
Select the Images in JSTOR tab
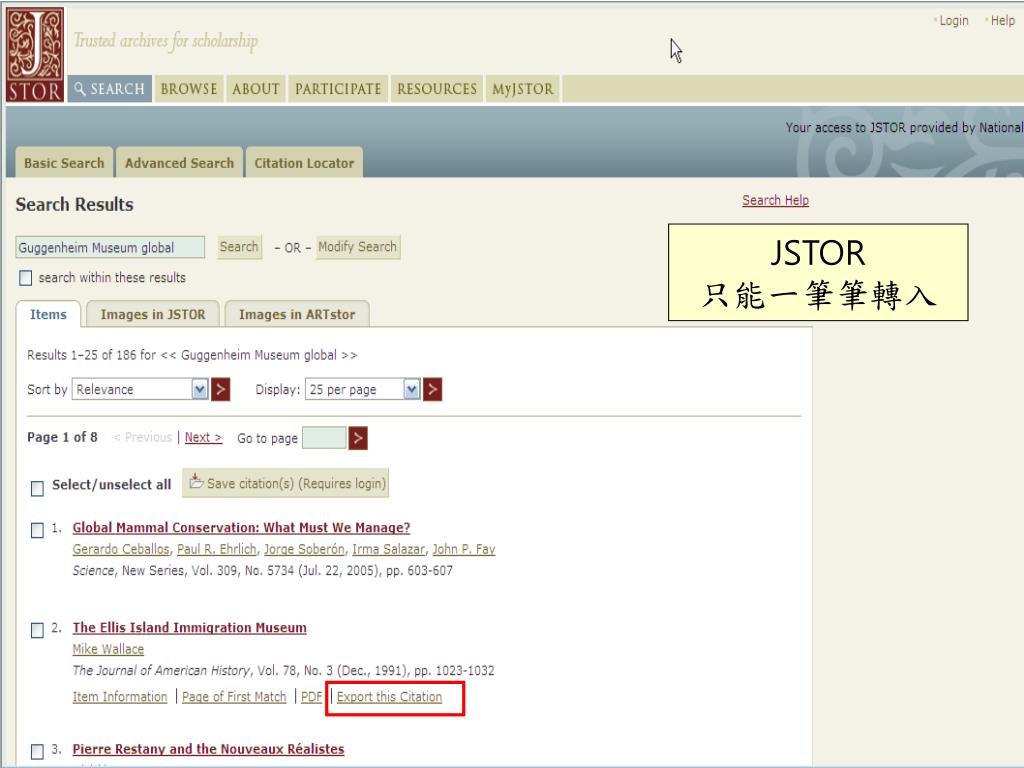153,314
